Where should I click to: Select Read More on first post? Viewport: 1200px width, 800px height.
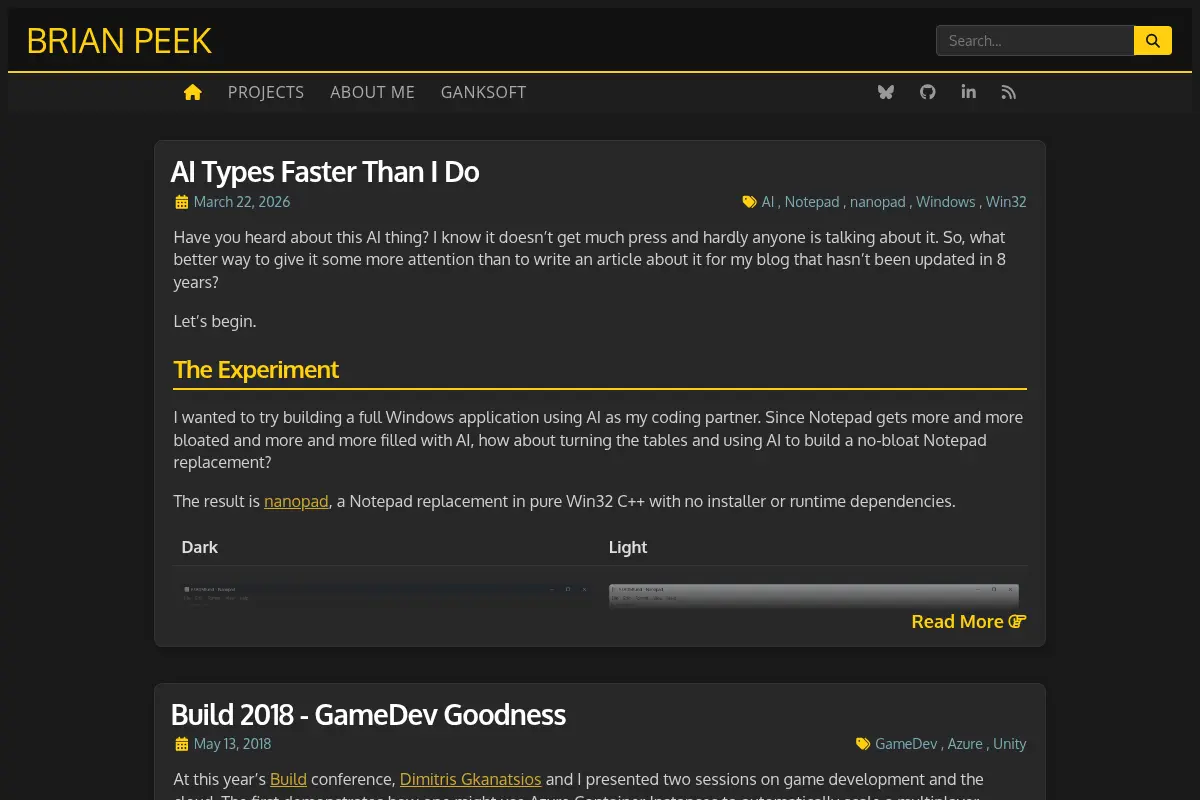point(968,621)
